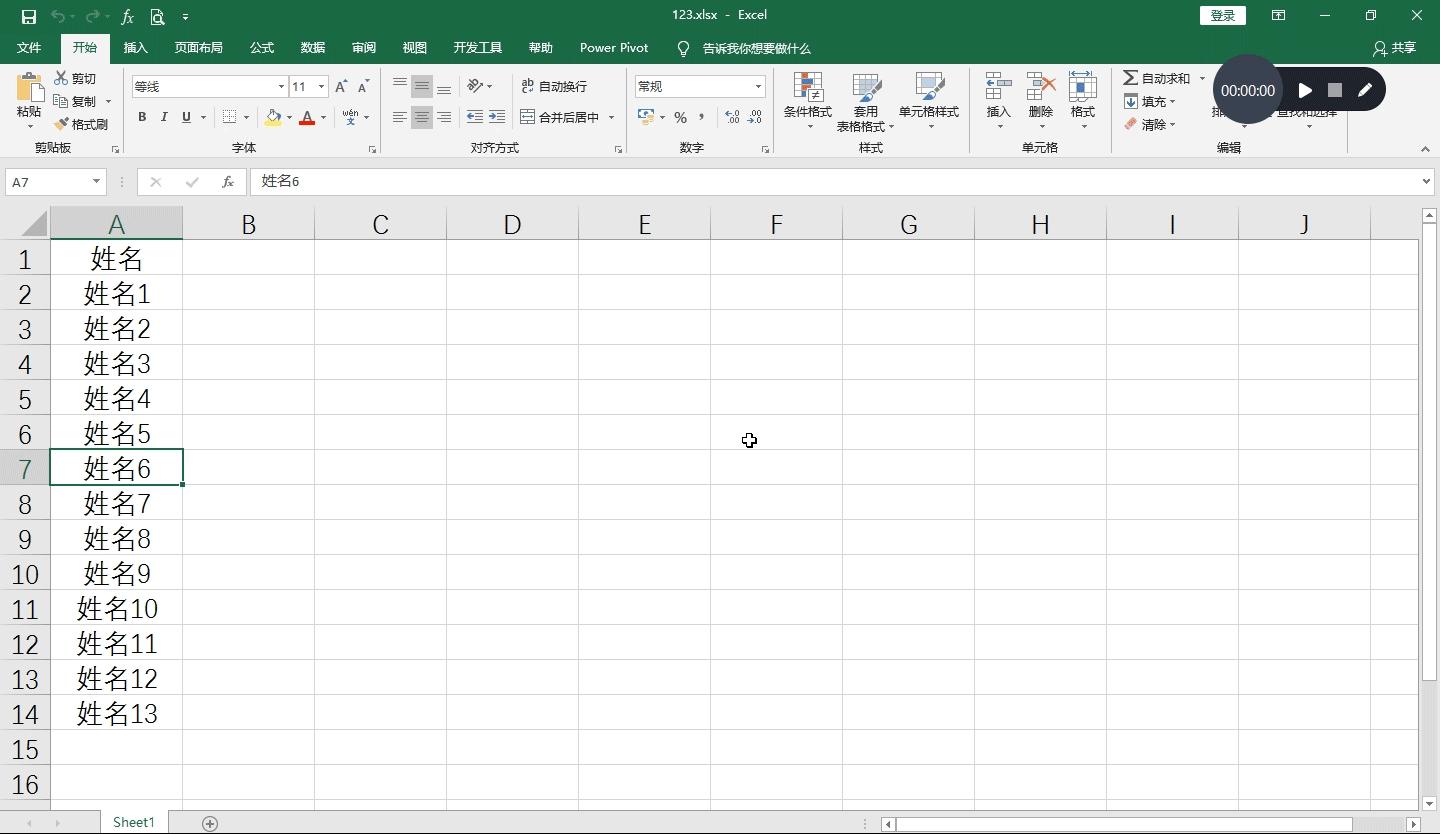
Task: Switch to the 插入 ribbon tab
Action: pos(135,48)
